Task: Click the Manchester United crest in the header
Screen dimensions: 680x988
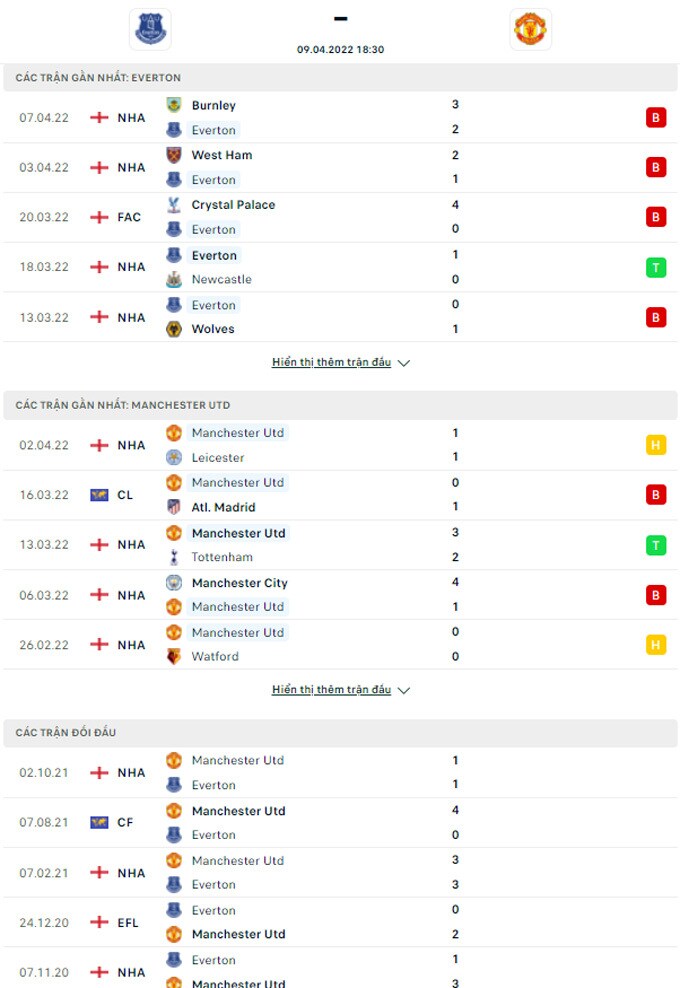Action: point(530,29)
